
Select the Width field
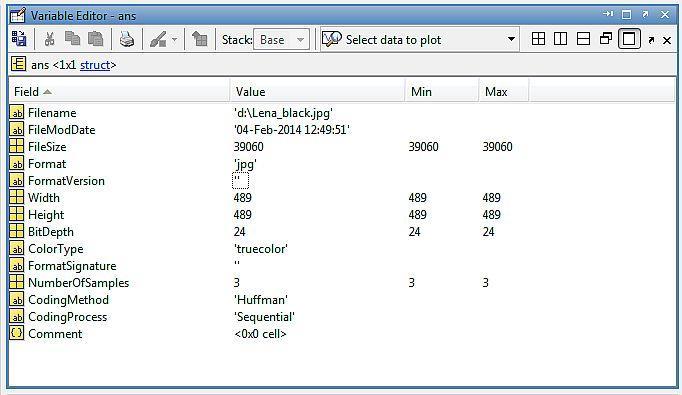pos(43,198)
